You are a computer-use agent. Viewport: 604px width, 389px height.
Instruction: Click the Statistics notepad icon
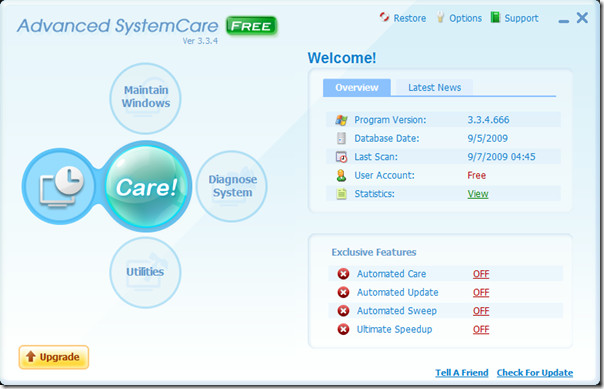pos(341,194)
